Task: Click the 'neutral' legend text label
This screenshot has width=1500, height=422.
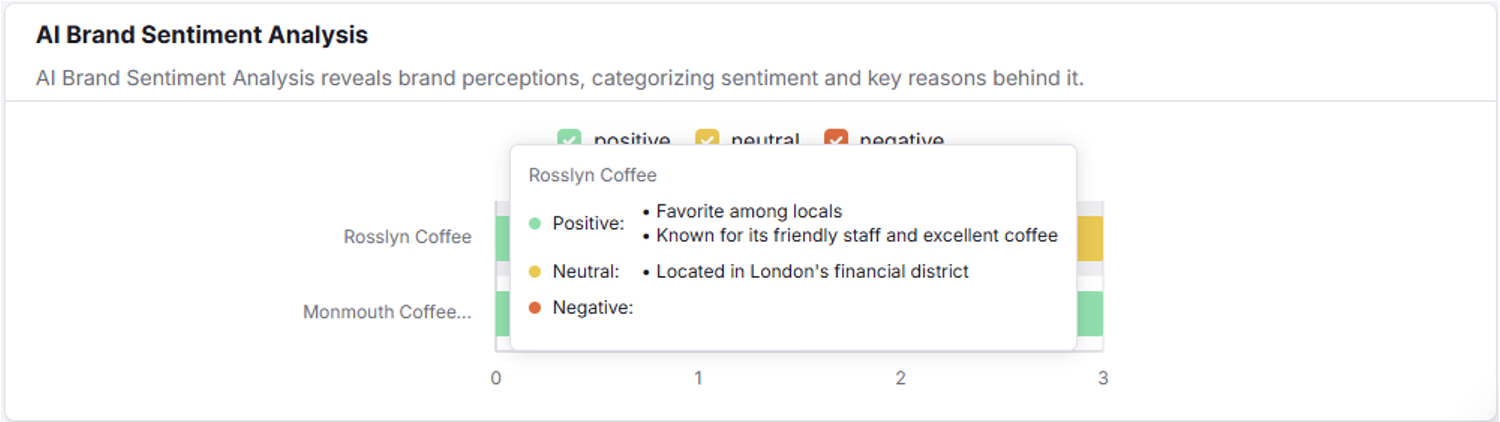Action: [x=765, y=140]
